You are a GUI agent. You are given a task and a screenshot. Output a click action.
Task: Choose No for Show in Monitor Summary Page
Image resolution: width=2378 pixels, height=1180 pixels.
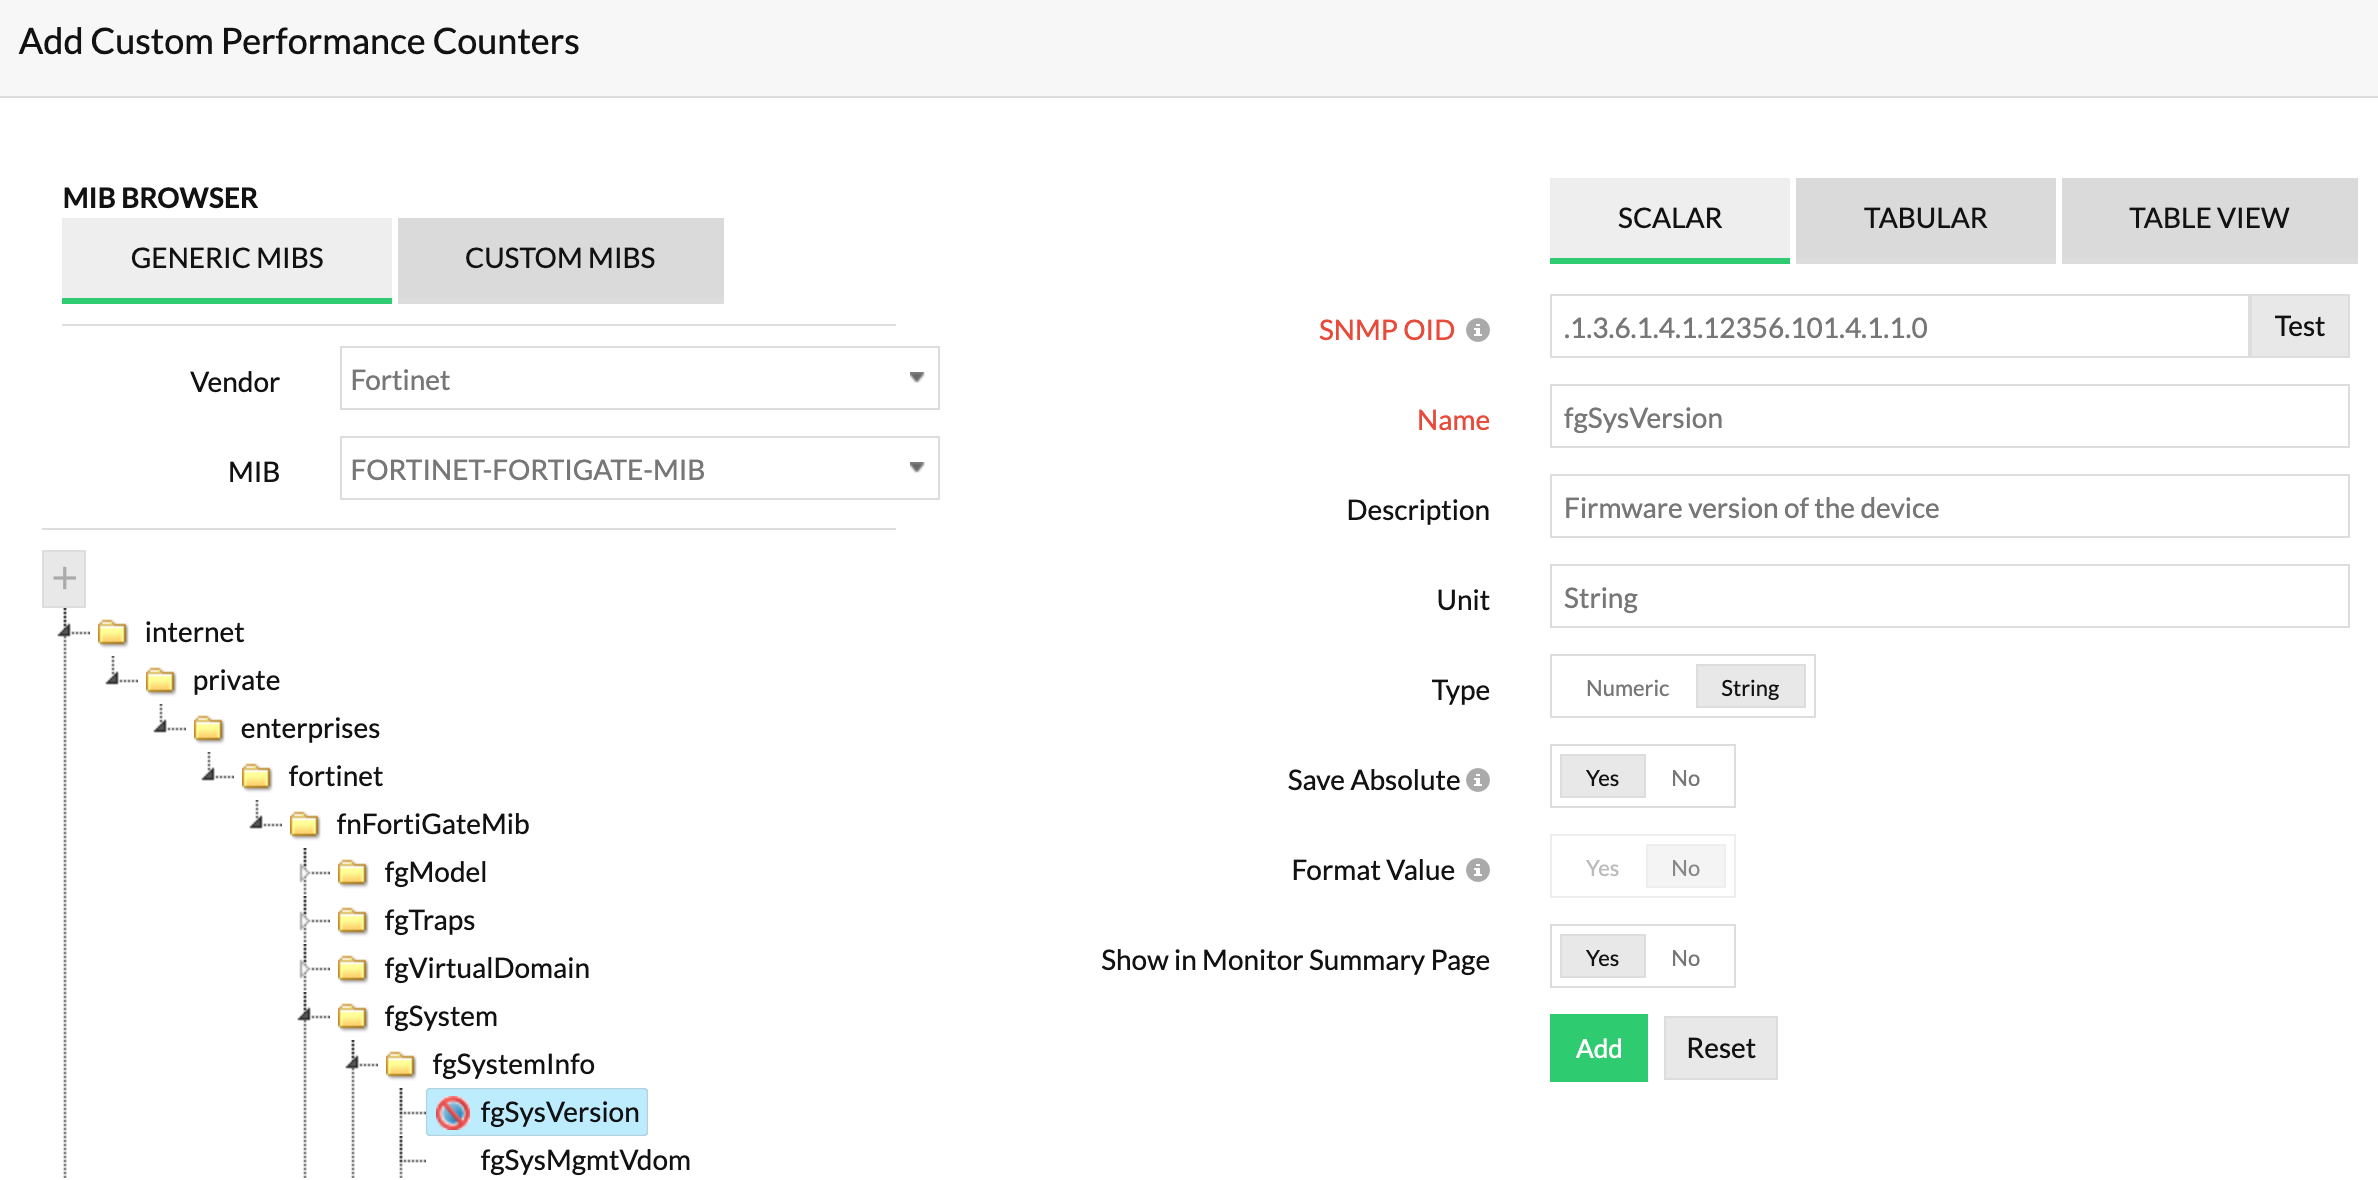pyautogui.click(x=1685, y=958)
